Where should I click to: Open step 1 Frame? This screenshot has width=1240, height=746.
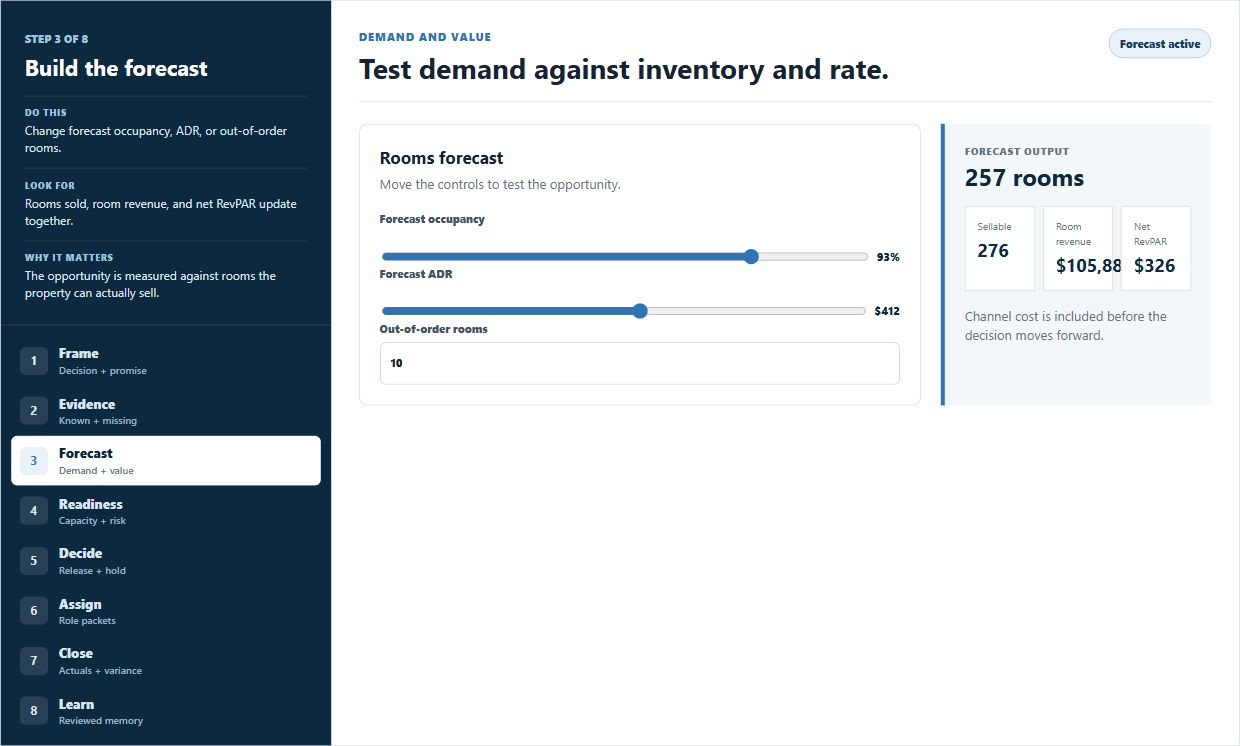point(166,361)
